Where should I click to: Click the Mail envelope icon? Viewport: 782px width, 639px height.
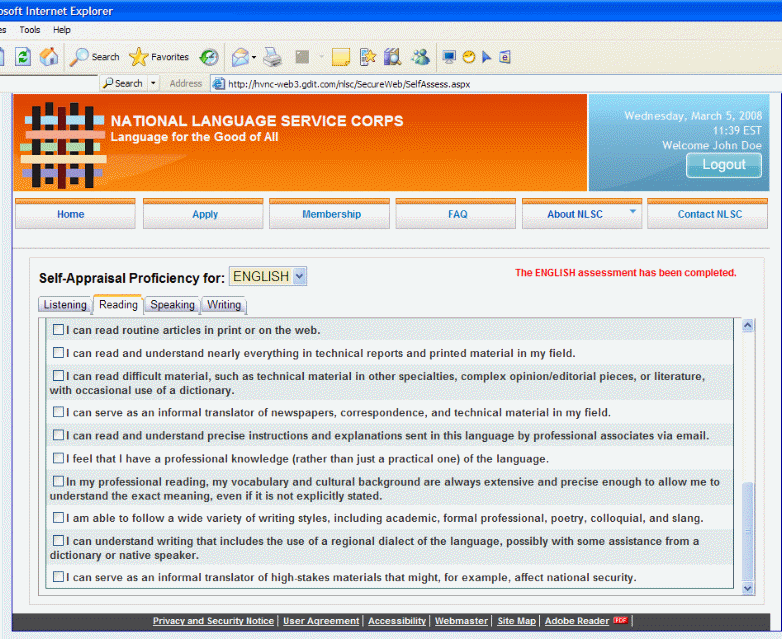240,57
